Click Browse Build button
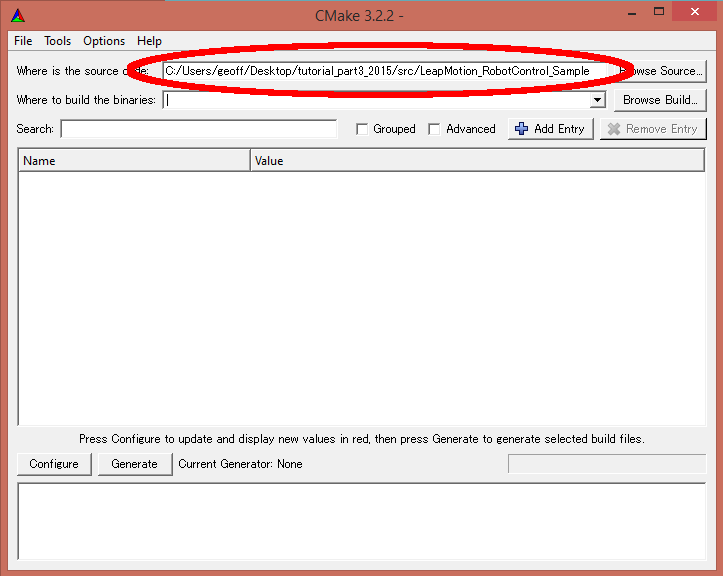The width and height of the screenshot is (723, 576). tap(660, 100)
